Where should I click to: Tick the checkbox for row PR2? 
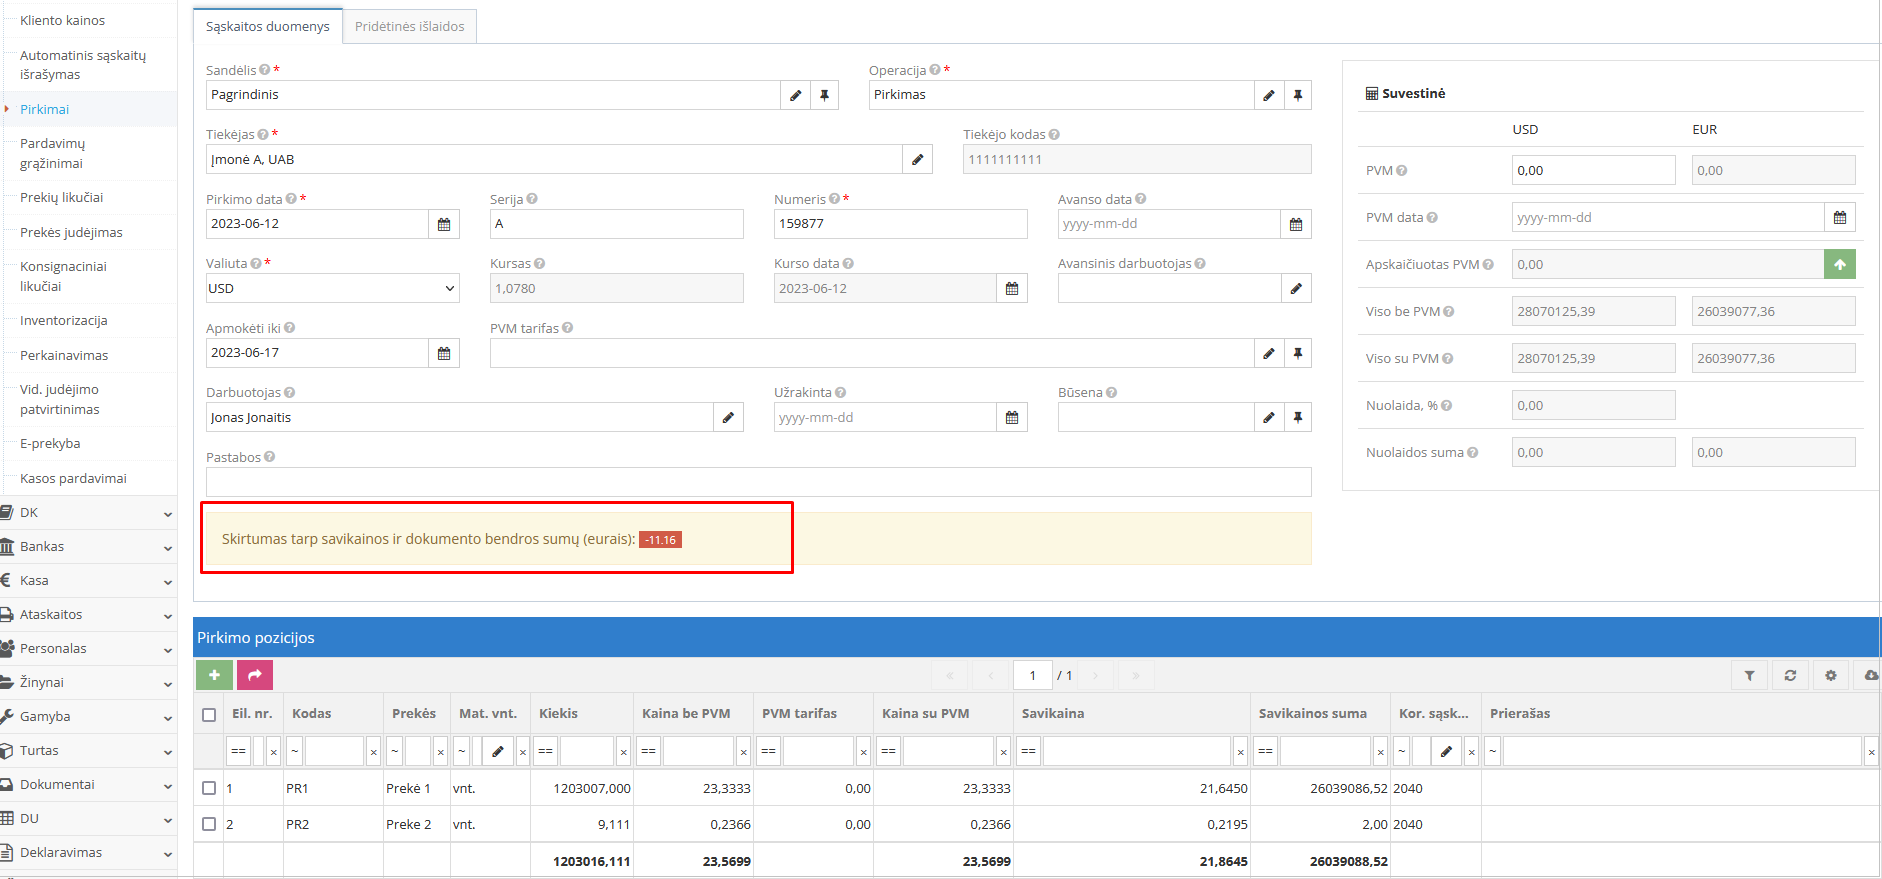point(209,824)
